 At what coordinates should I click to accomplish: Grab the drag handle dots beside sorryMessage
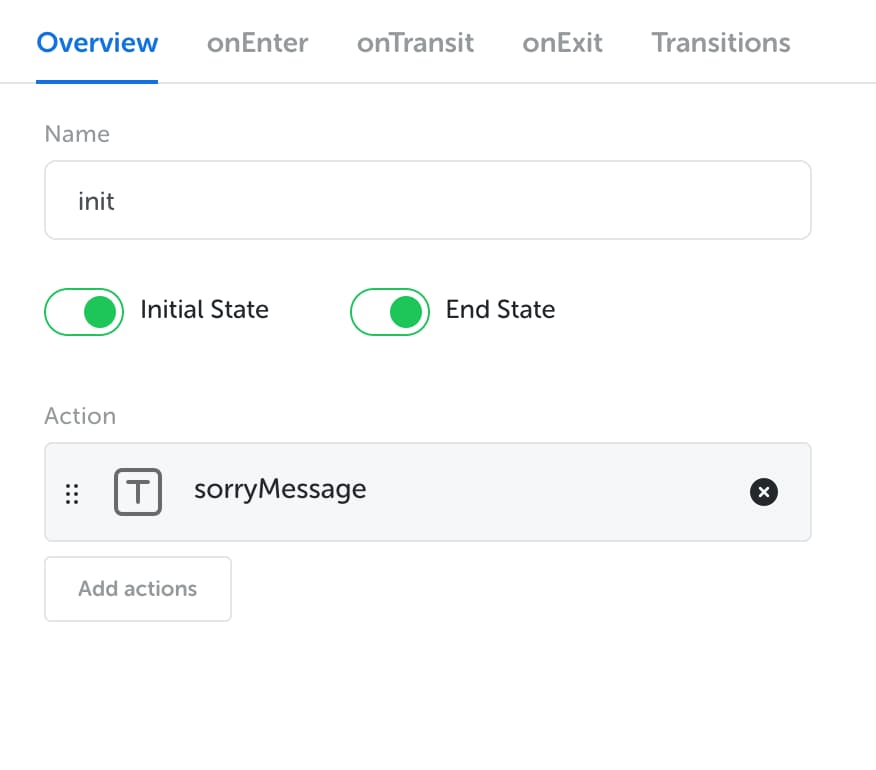(x=72, y=493)
